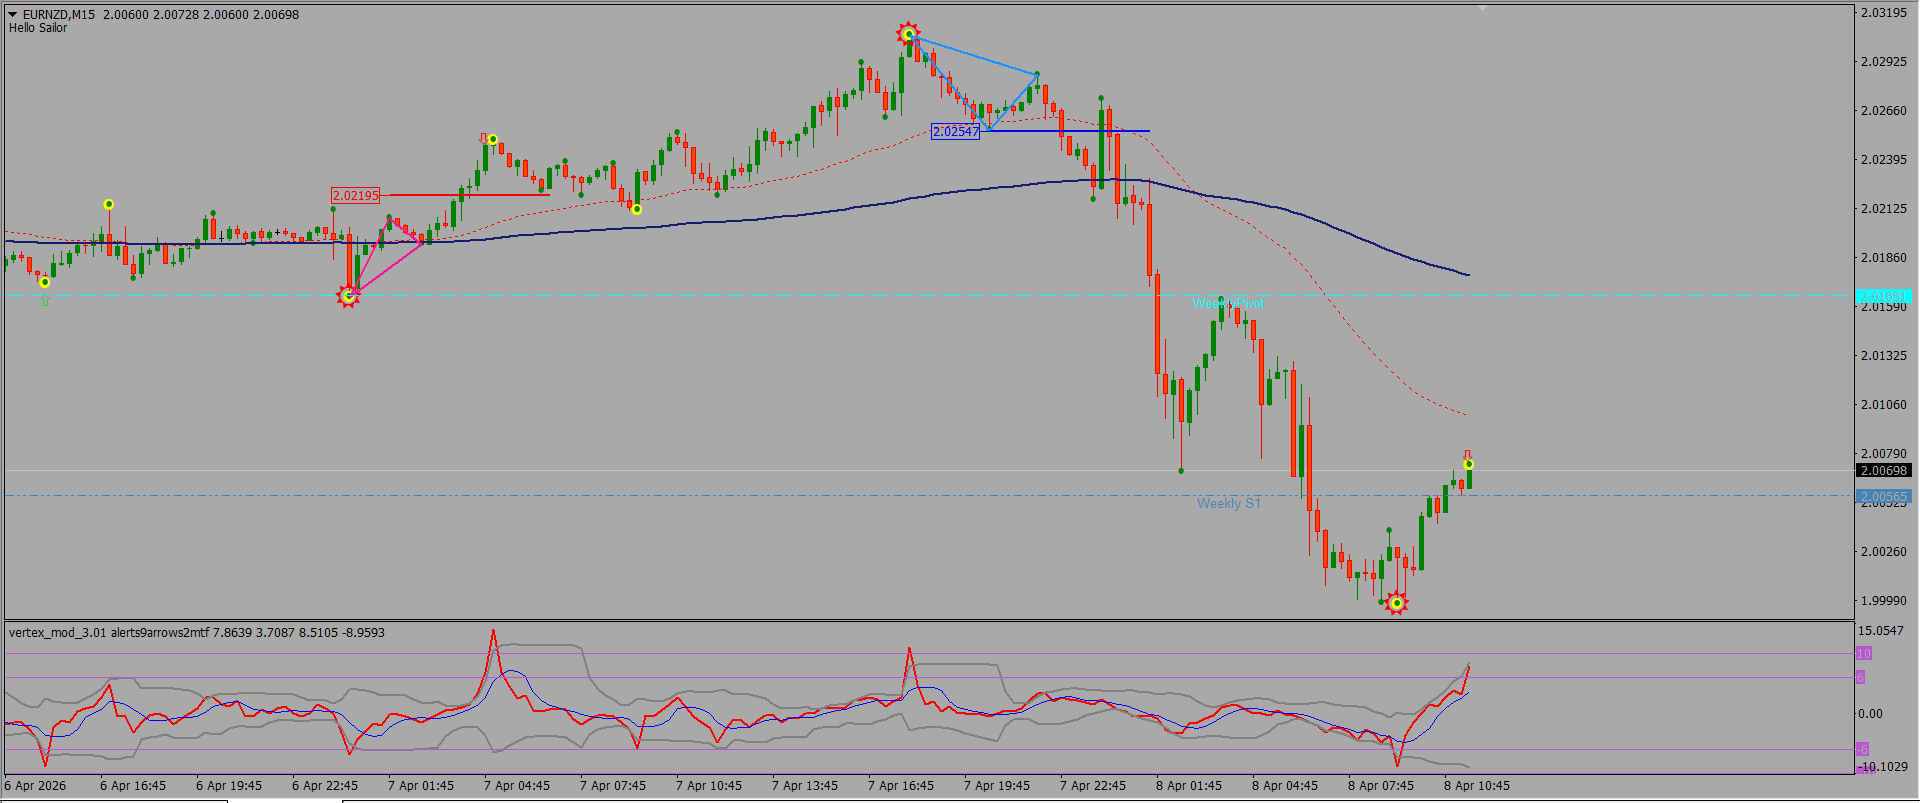Select the yellow dot at the low near the chart's left edge

pos(45,283)
